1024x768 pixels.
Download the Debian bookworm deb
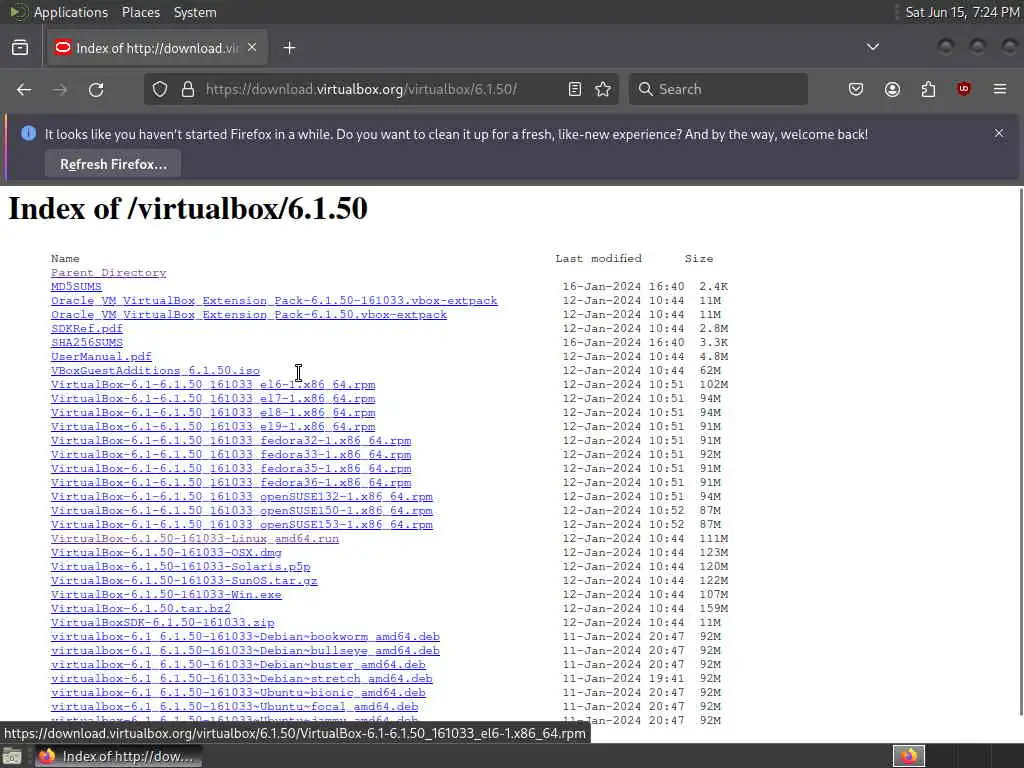(x=246, y=636)
